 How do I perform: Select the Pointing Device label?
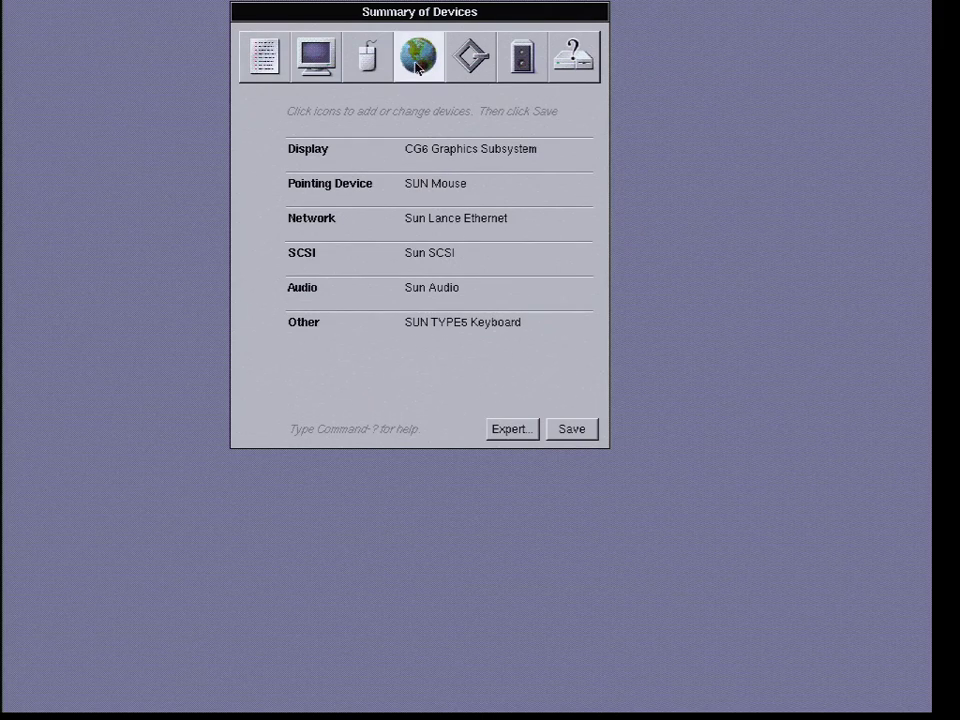coord(330,184)
